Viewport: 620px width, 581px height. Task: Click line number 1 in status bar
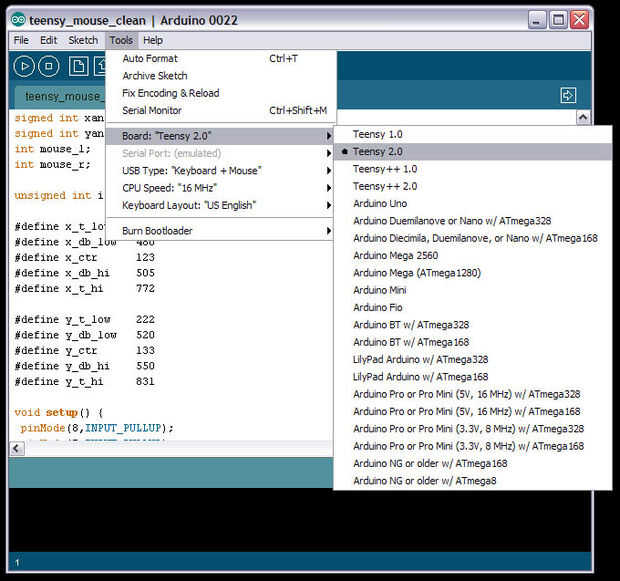click(17, 562)
